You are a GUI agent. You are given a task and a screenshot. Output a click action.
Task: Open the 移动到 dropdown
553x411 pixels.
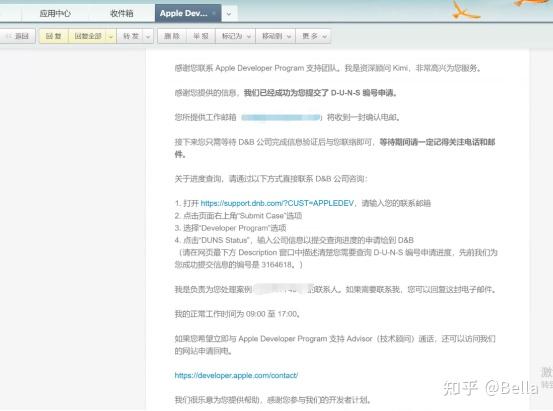coord(276,36)
